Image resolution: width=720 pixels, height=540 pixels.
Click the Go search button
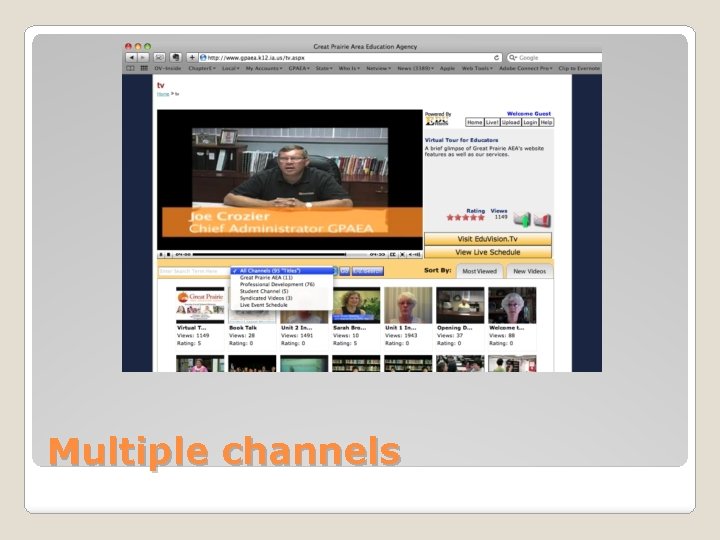pos(344,271)
